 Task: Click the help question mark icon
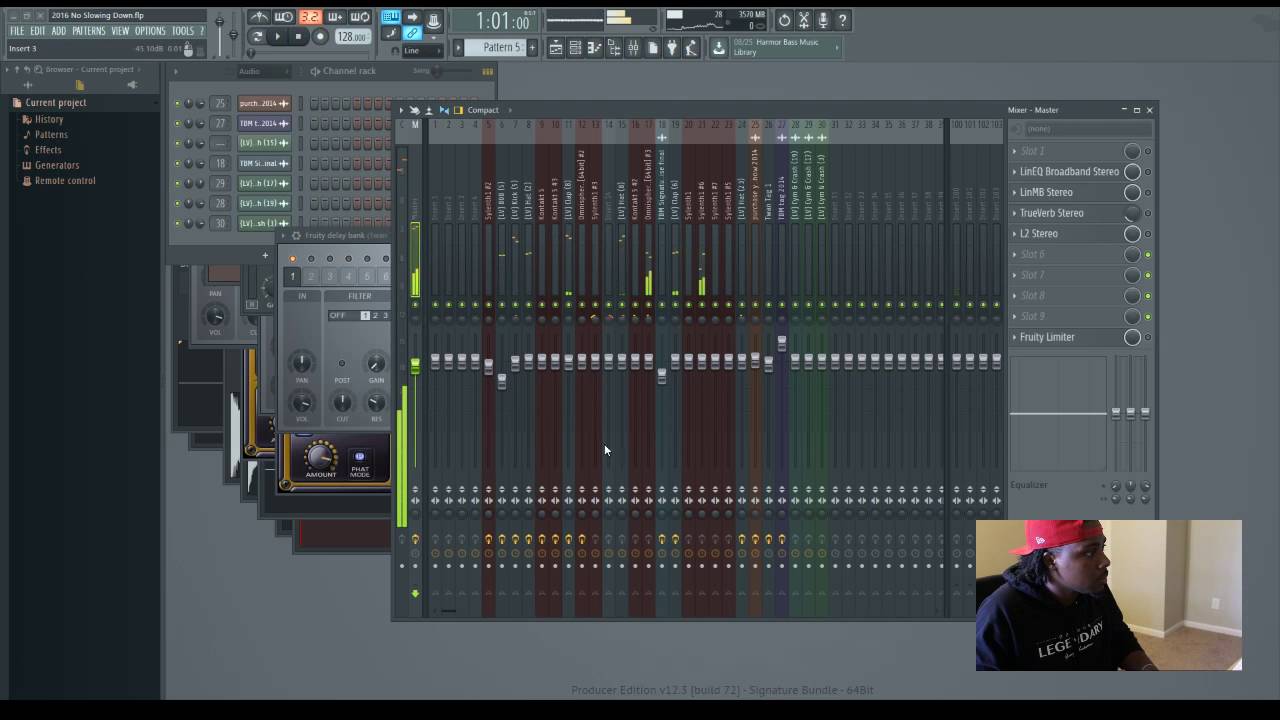(x=842, y=20)
